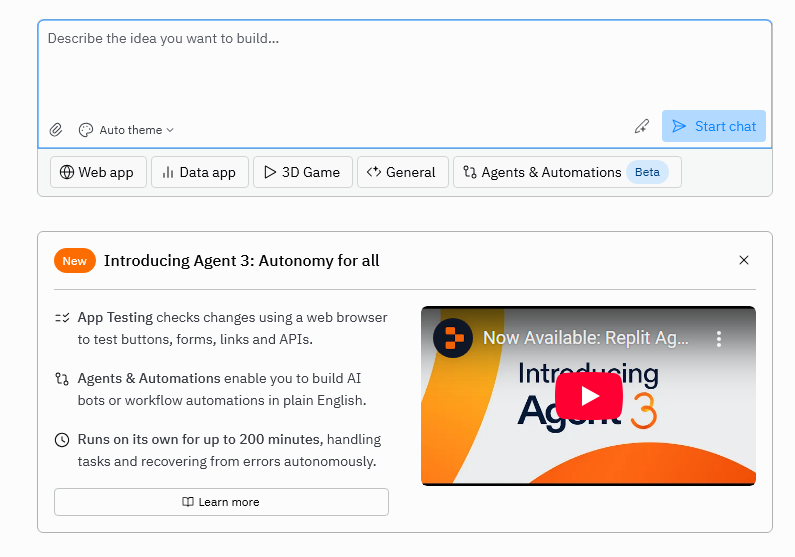Screen dimensions: 795x557
Task: Choose the Data app option
Action: pyautogui.click(x=198, y=172)
